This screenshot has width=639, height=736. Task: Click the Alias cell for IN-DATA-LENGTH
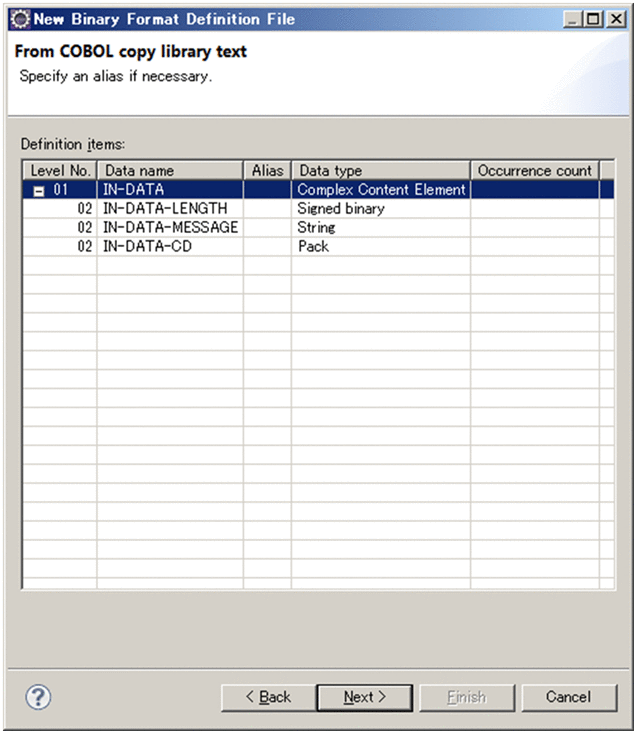[x=268, y=208]
